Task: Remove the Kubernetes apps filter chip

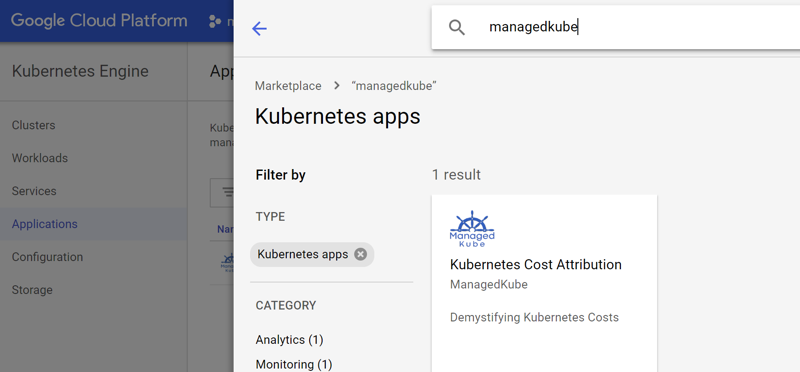Action: [x=361, y=254]
